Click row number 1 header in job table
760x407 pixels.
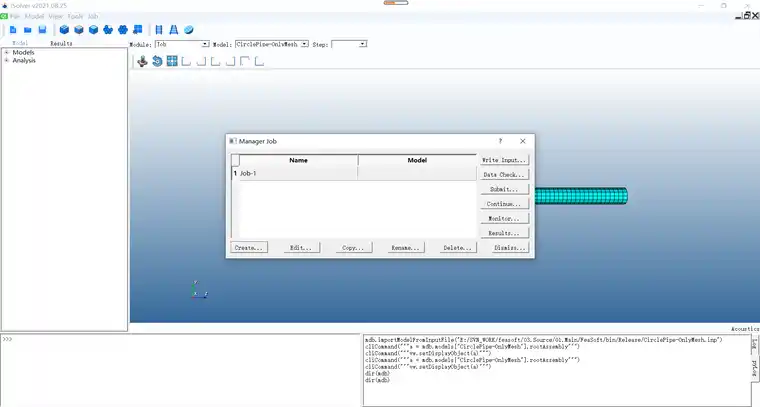click(235, 173)
